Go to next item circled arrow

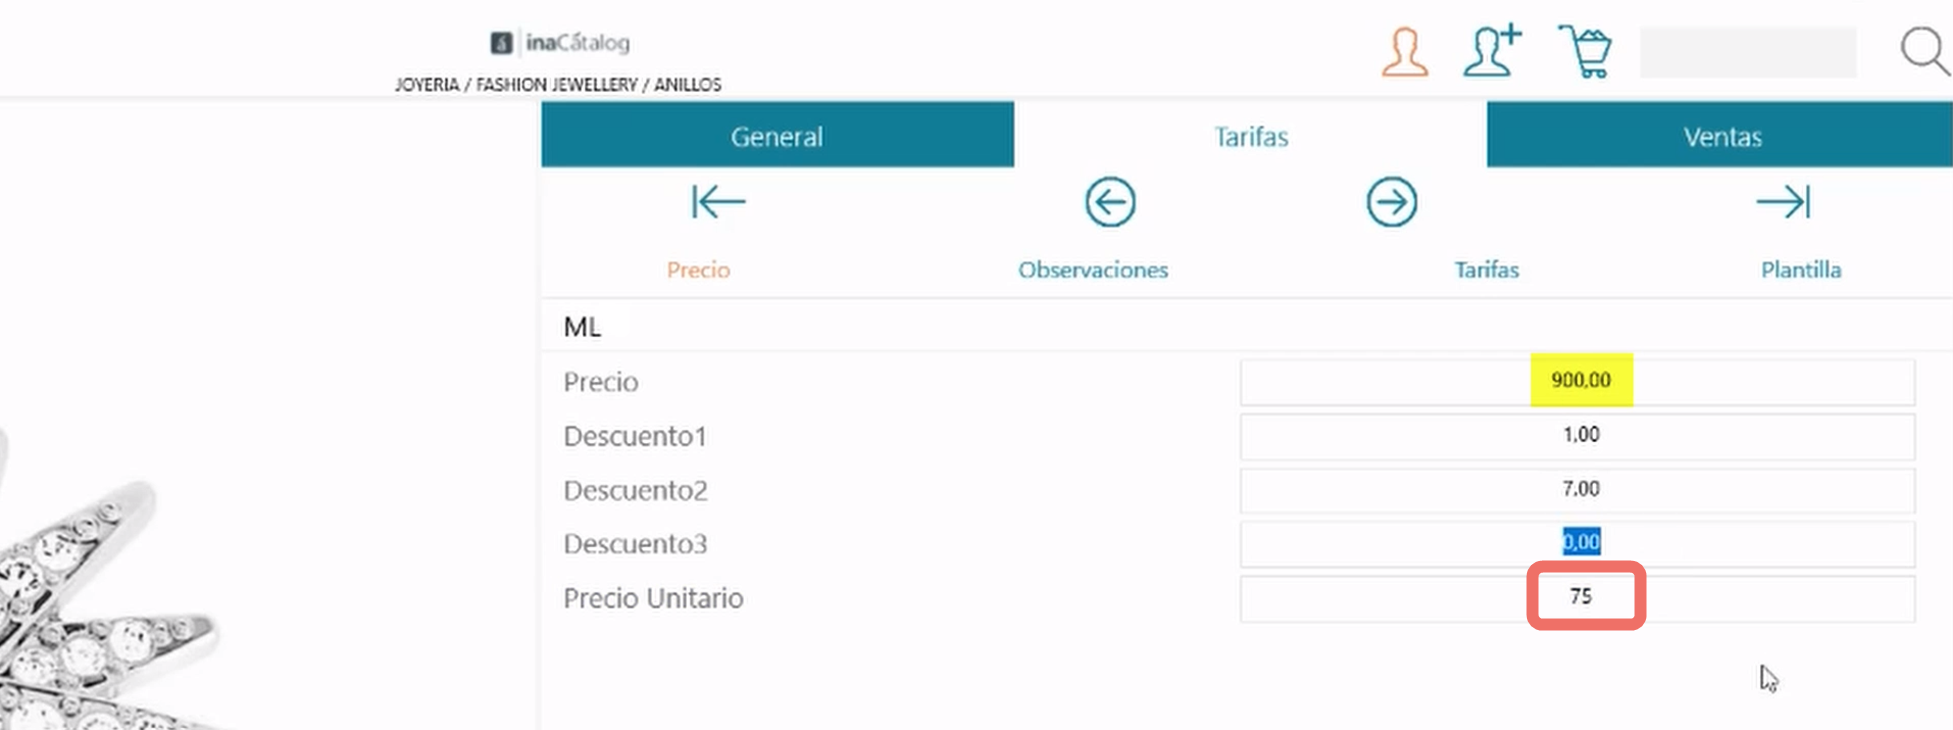tap(1392, 202)
